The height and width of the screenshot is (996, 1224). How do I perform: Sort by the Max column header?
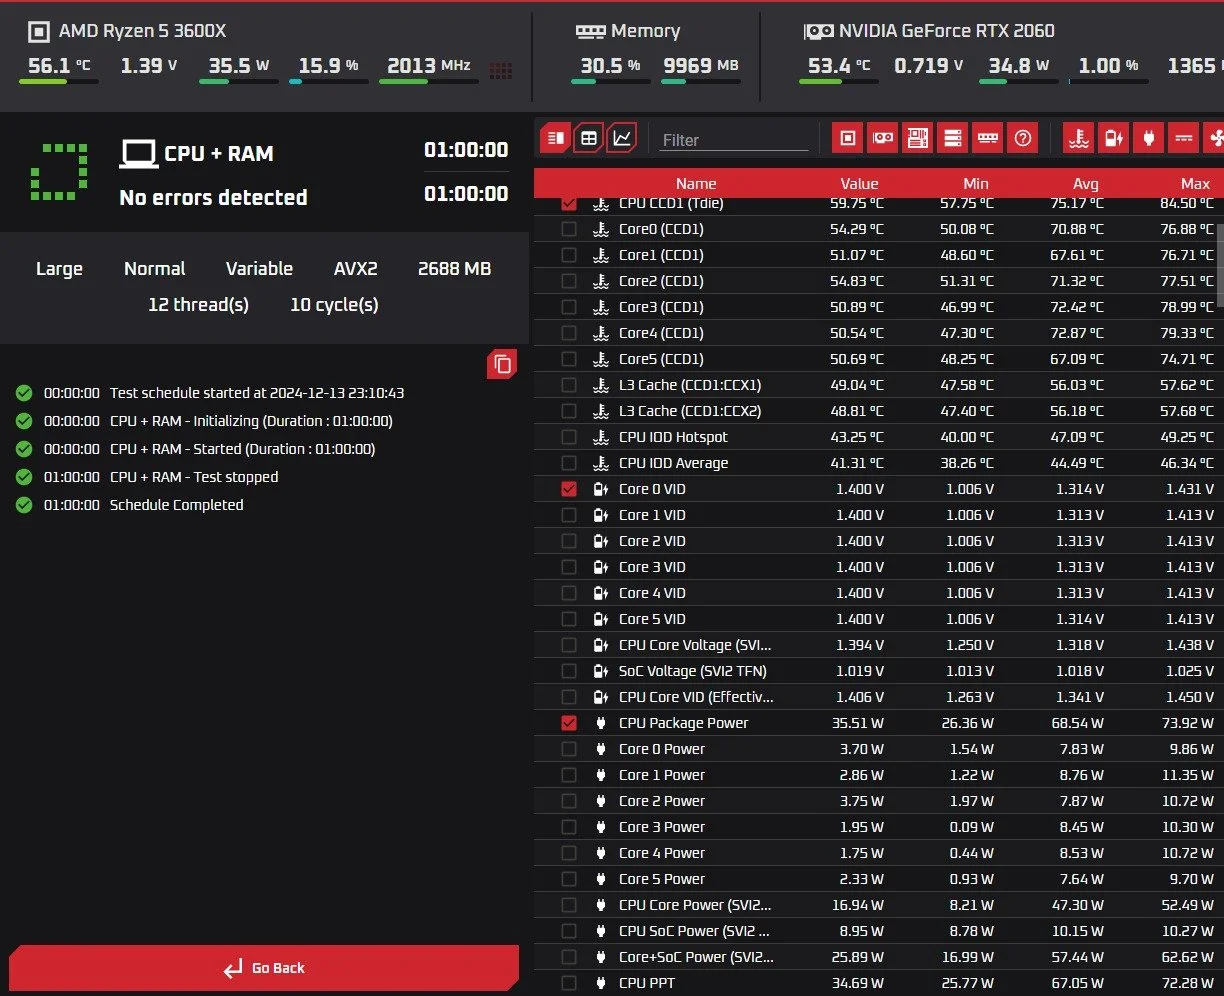[1195, 183]
